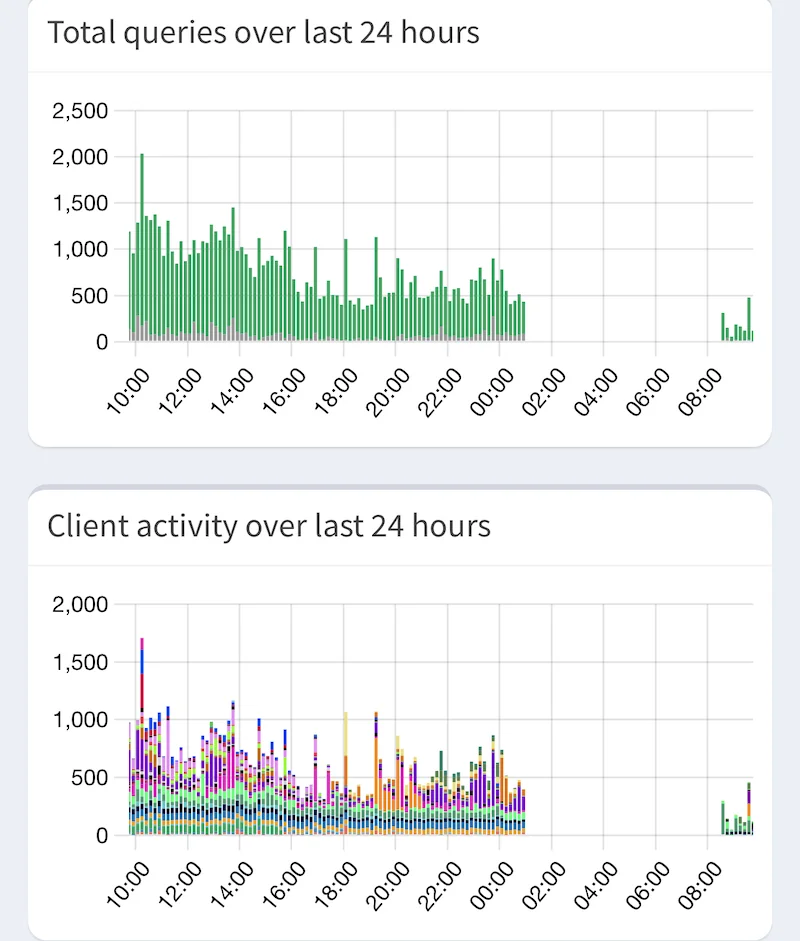
Task: Click the rightmost green bar in Total queries chart
Action: pos(752,335)
